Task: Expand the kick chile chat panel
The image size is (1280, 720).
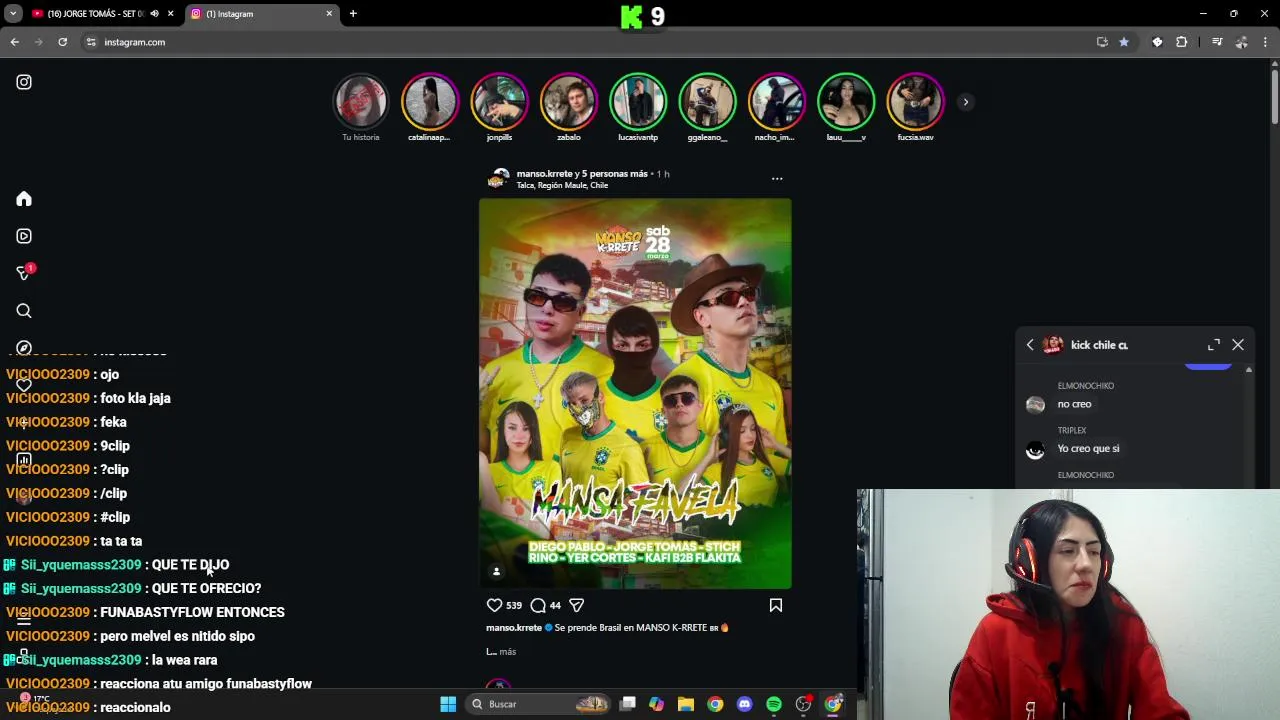Action: click(x=1214, y=345)
